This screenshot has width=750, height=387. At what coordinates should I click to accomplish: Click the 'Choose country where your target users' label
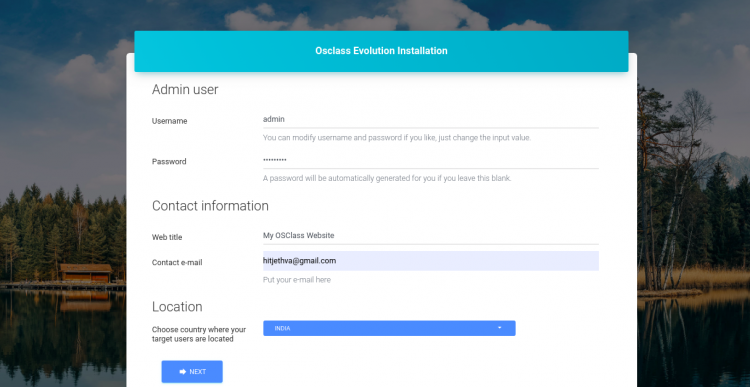point(199,334)
